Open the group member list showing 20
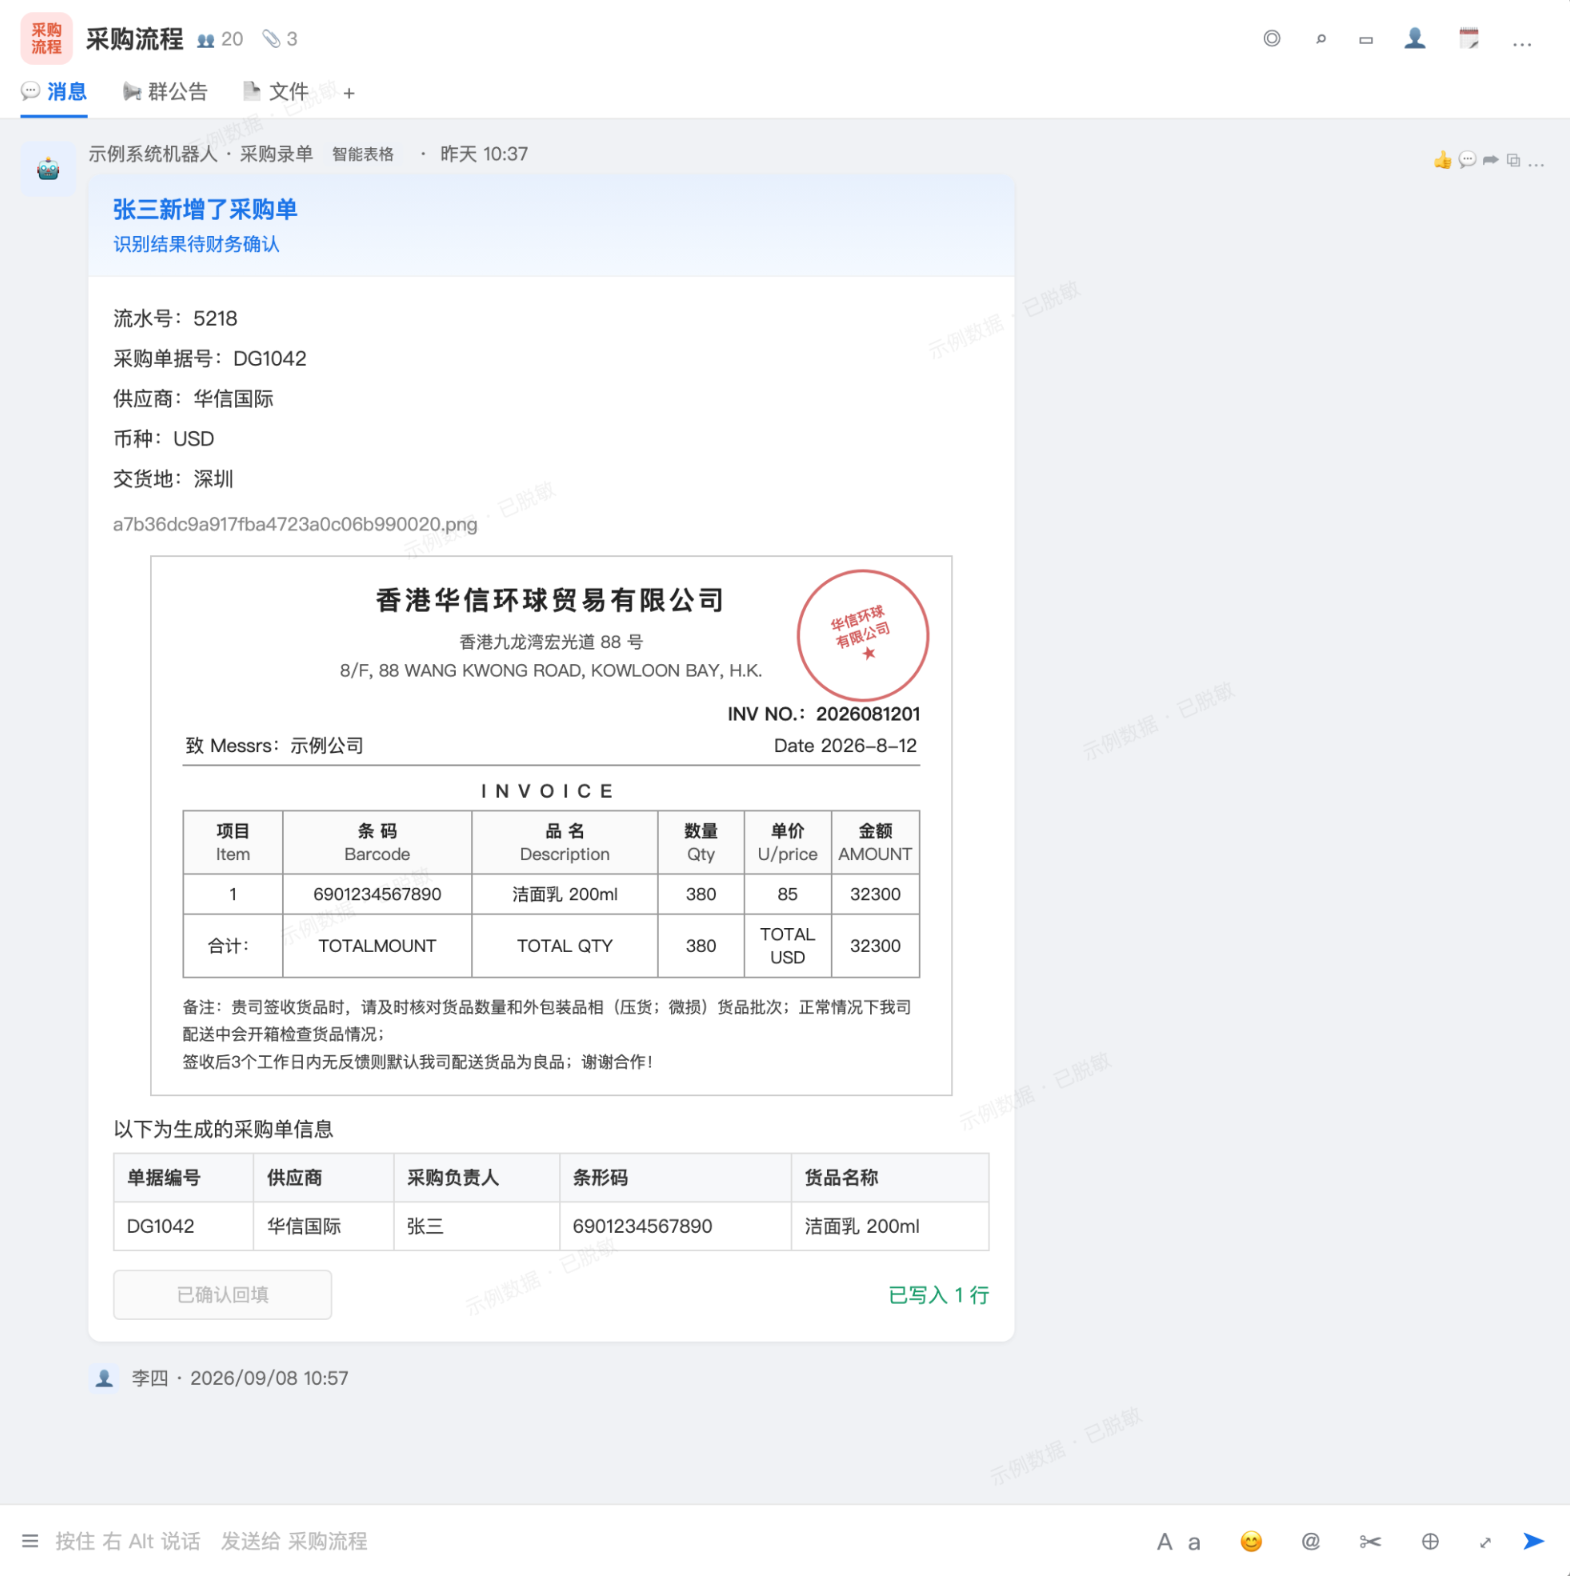This screenshot has height=1576, width=1570. [x=220, y=39]
